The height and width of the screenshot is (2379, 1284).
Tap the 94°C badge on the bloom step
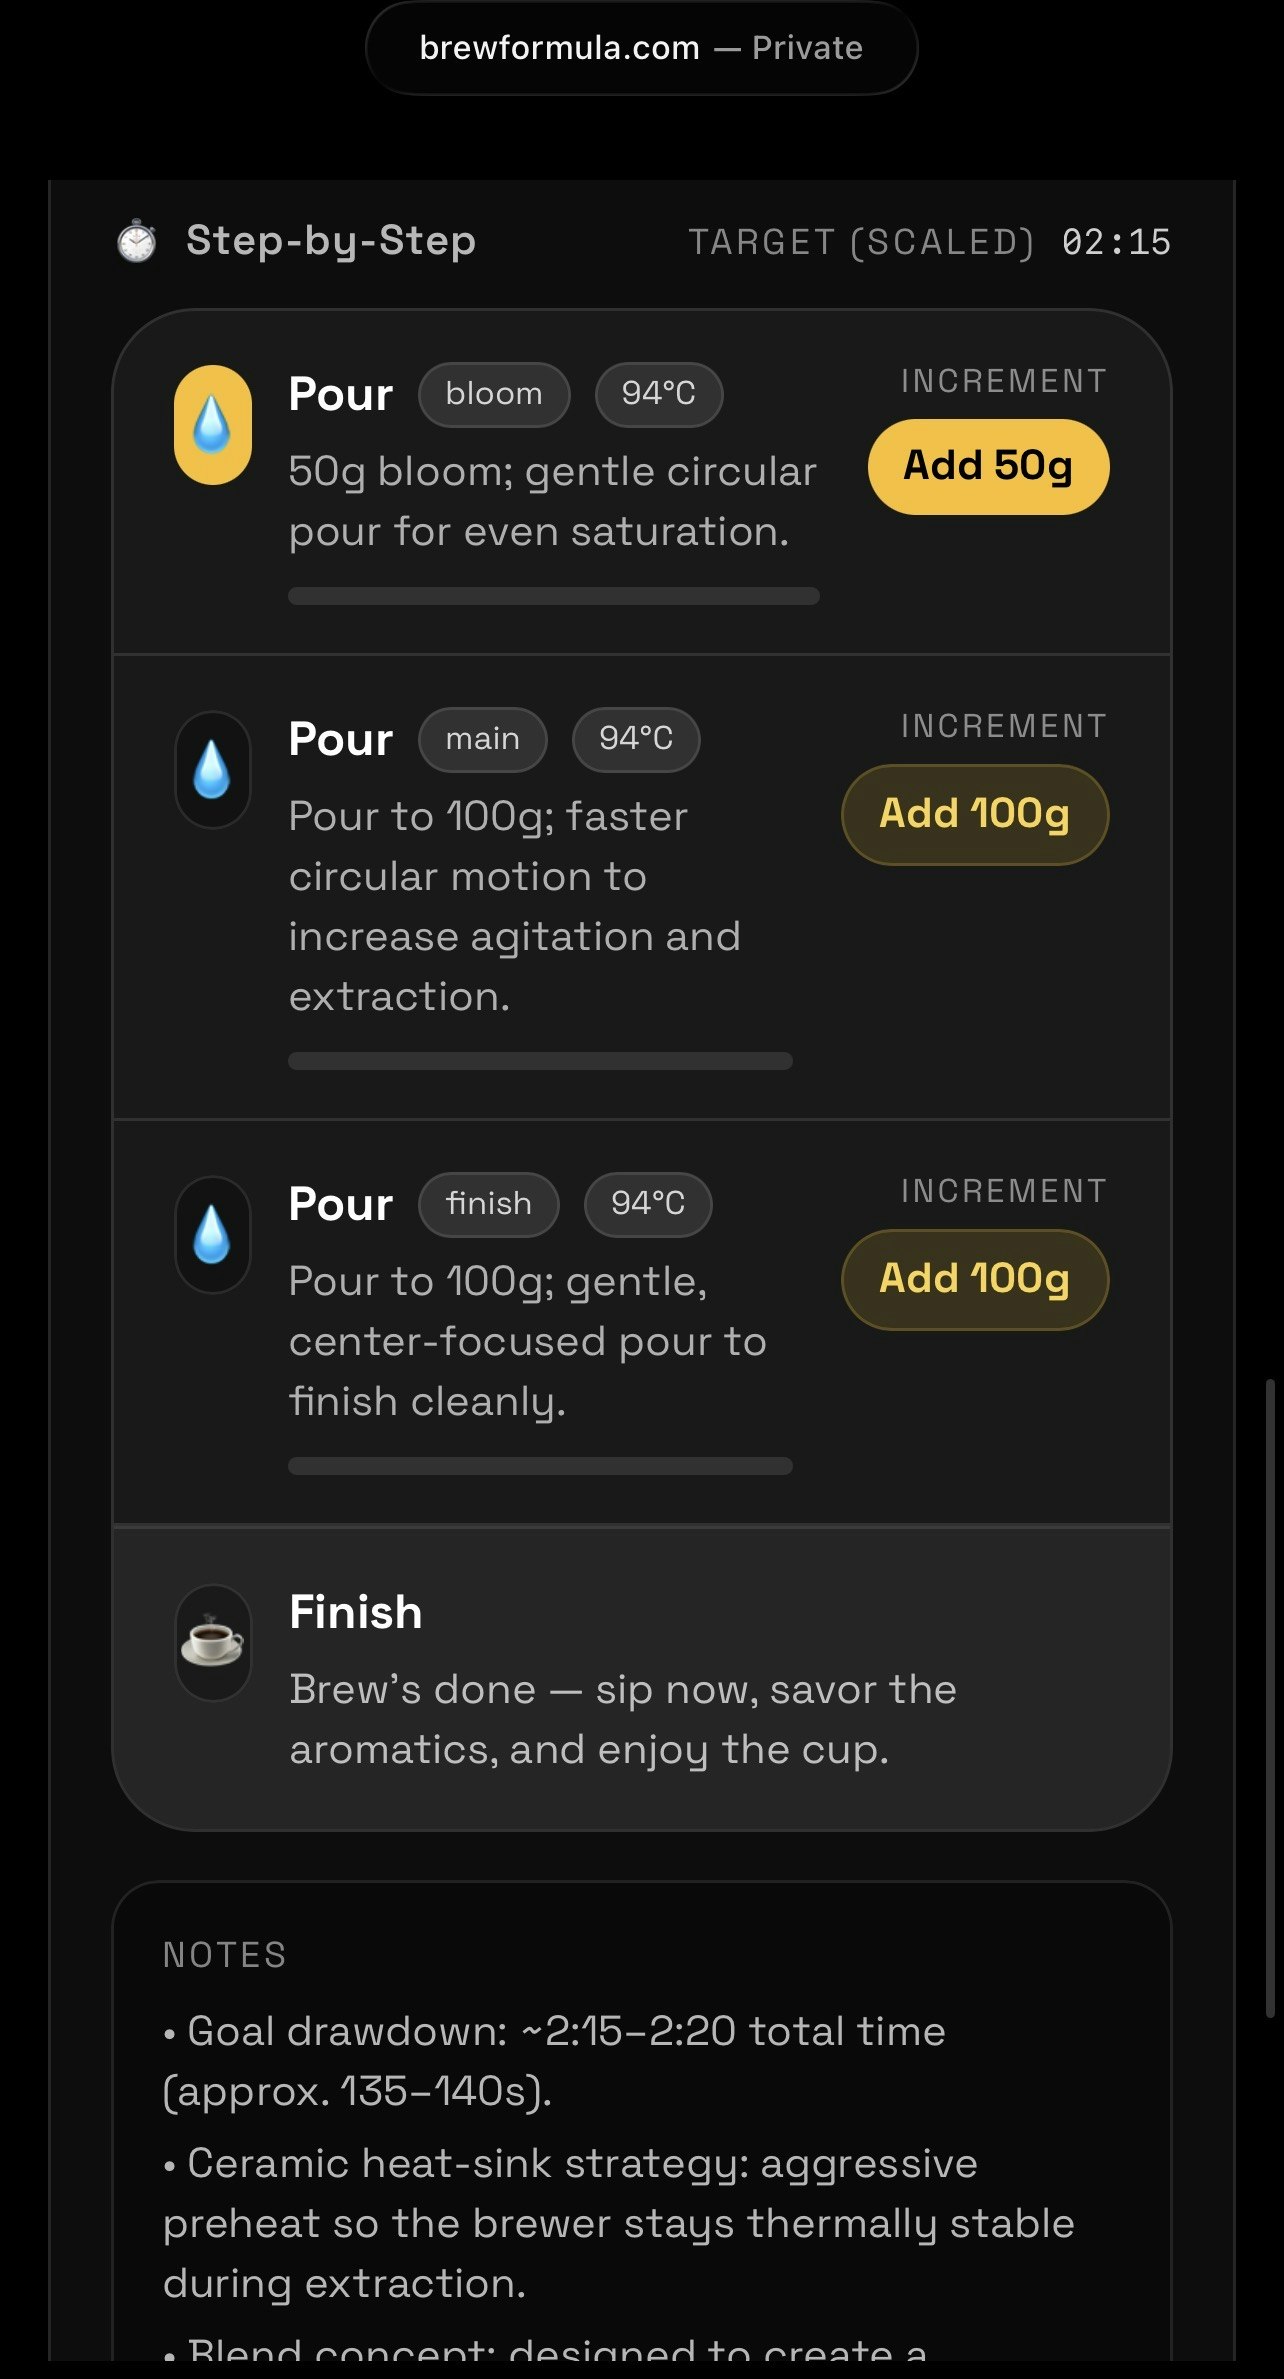658,394
